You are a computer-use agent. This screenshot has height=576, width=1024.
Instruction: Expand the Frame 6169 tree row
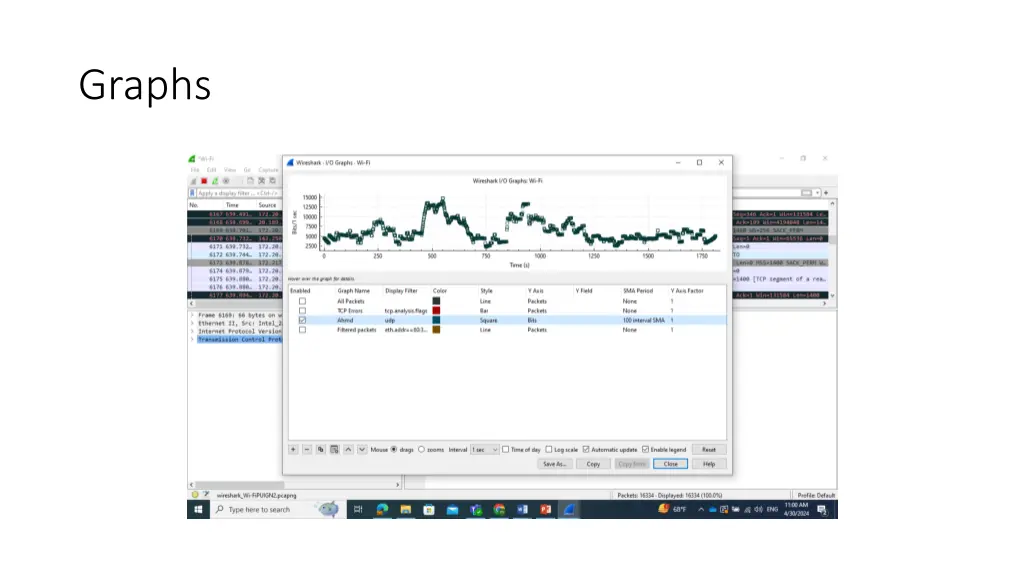193,315
